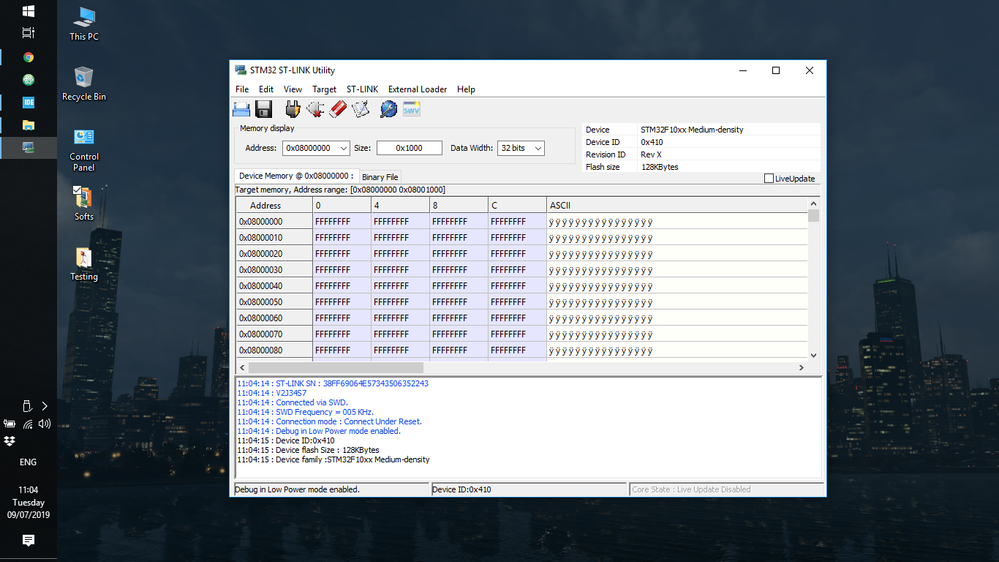This screenshot has height=562, width=999.
Task: Expand the Data Width dropdown
Action: point(538,148)
